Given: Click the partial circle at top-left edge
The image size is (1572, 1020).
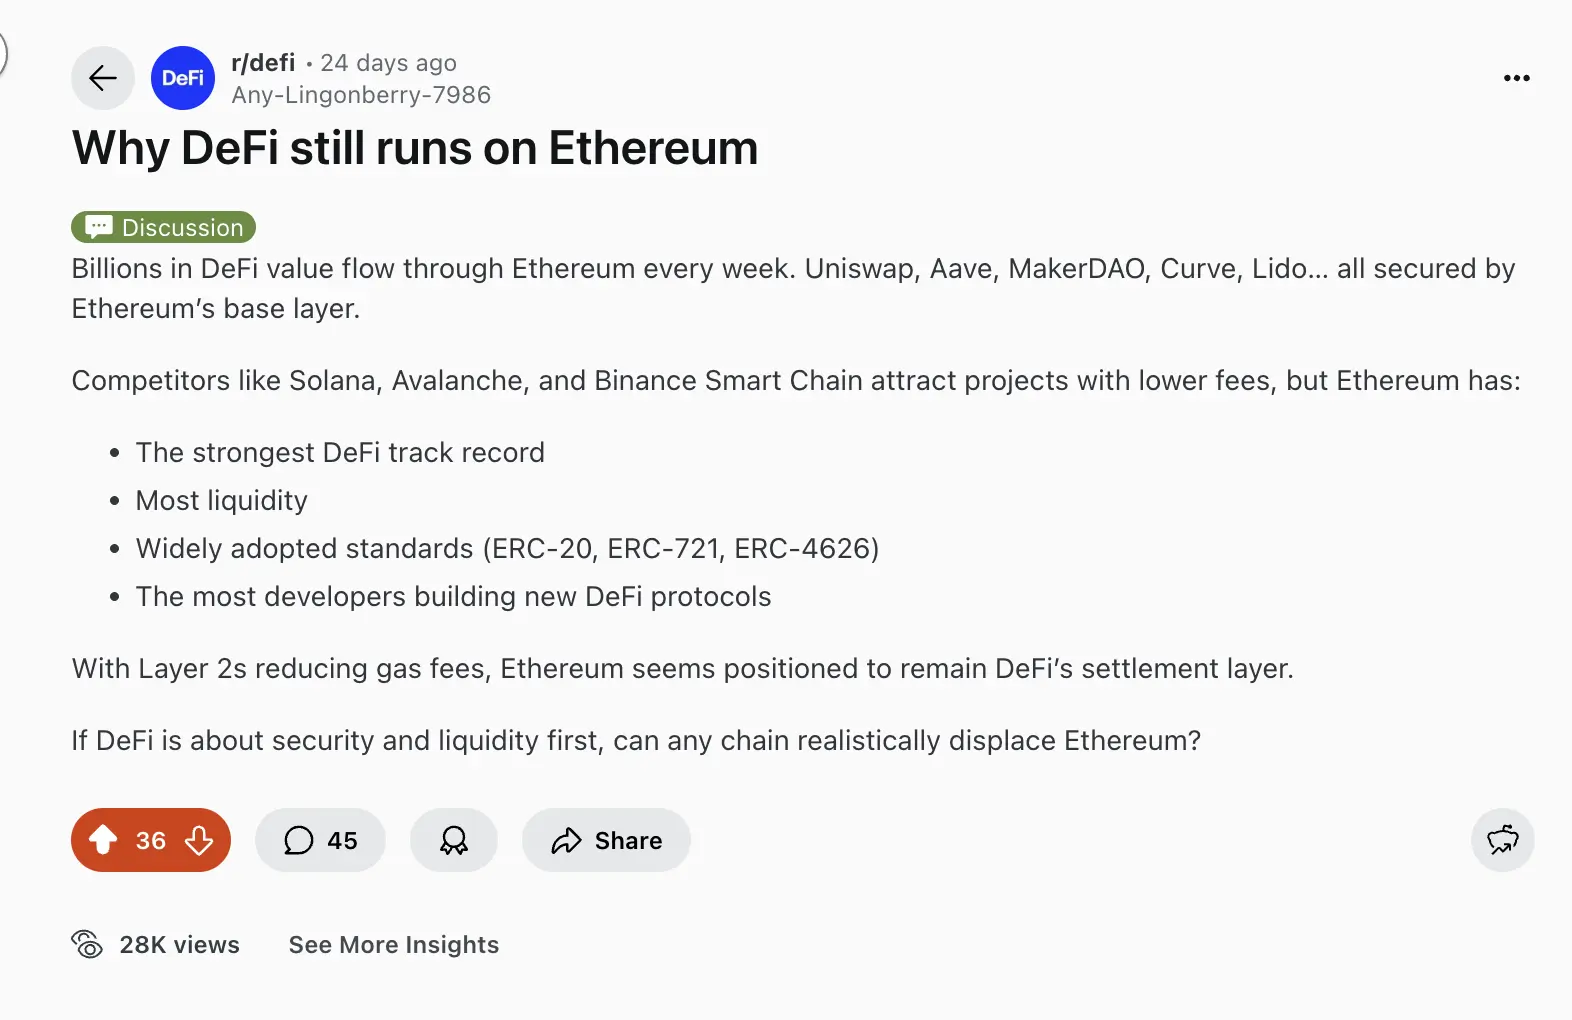Looking at the screenshot, I should coord(3,52).
